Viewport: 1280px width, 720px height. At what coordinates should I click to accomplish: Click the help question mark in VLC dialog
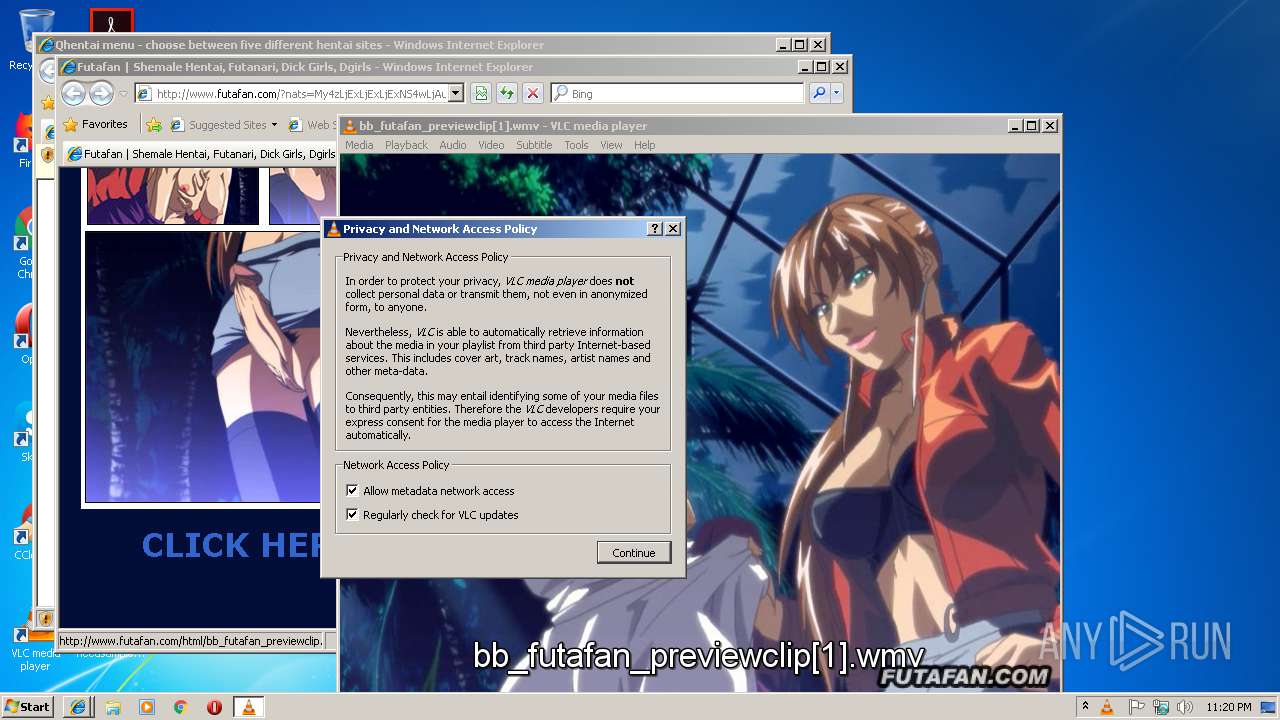(x=655, y=229)
